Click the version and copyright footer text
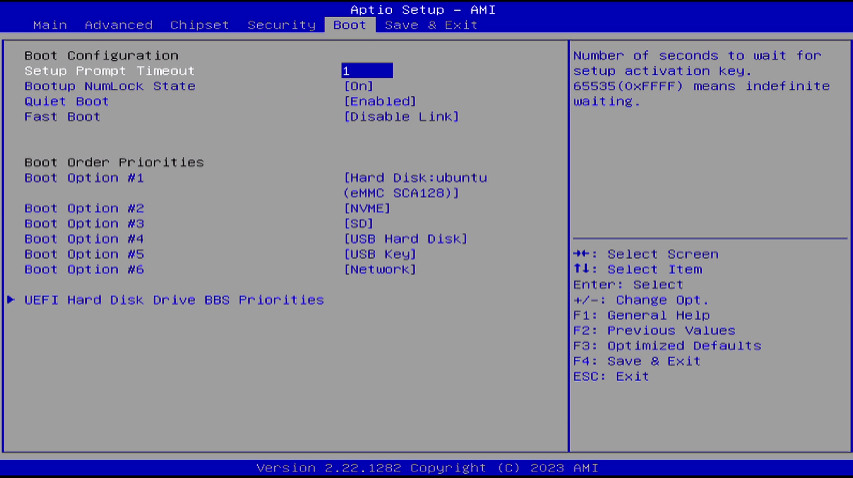This screenshot has width=853, height=478. coord(427,468)
